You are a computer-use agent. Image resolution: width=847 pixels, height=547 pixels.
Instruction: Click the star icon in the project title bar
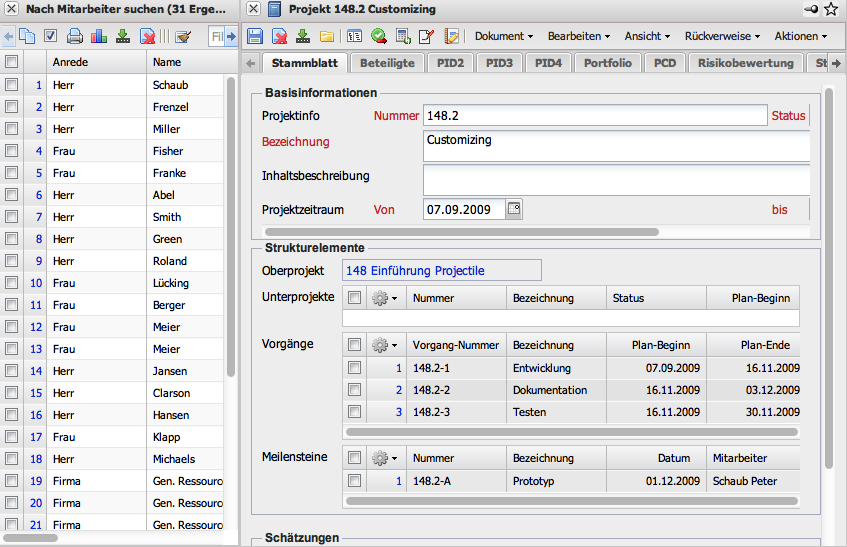[832, 9]
